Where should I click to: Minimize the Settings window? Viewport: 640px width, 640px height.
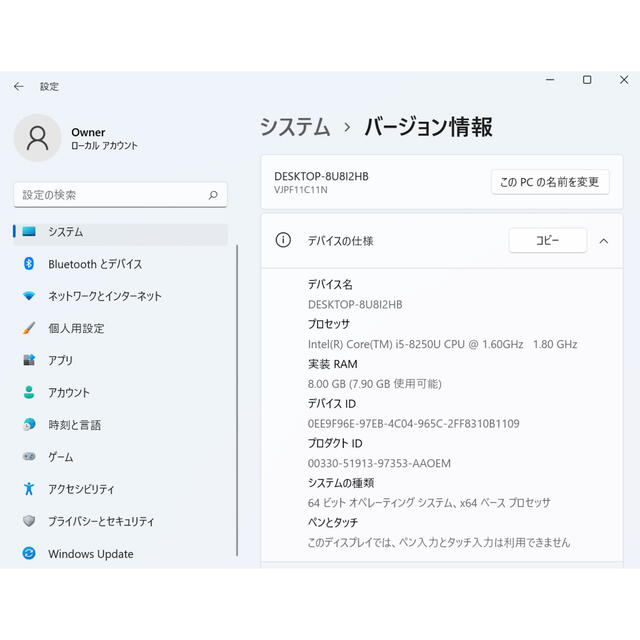point(550,80)
